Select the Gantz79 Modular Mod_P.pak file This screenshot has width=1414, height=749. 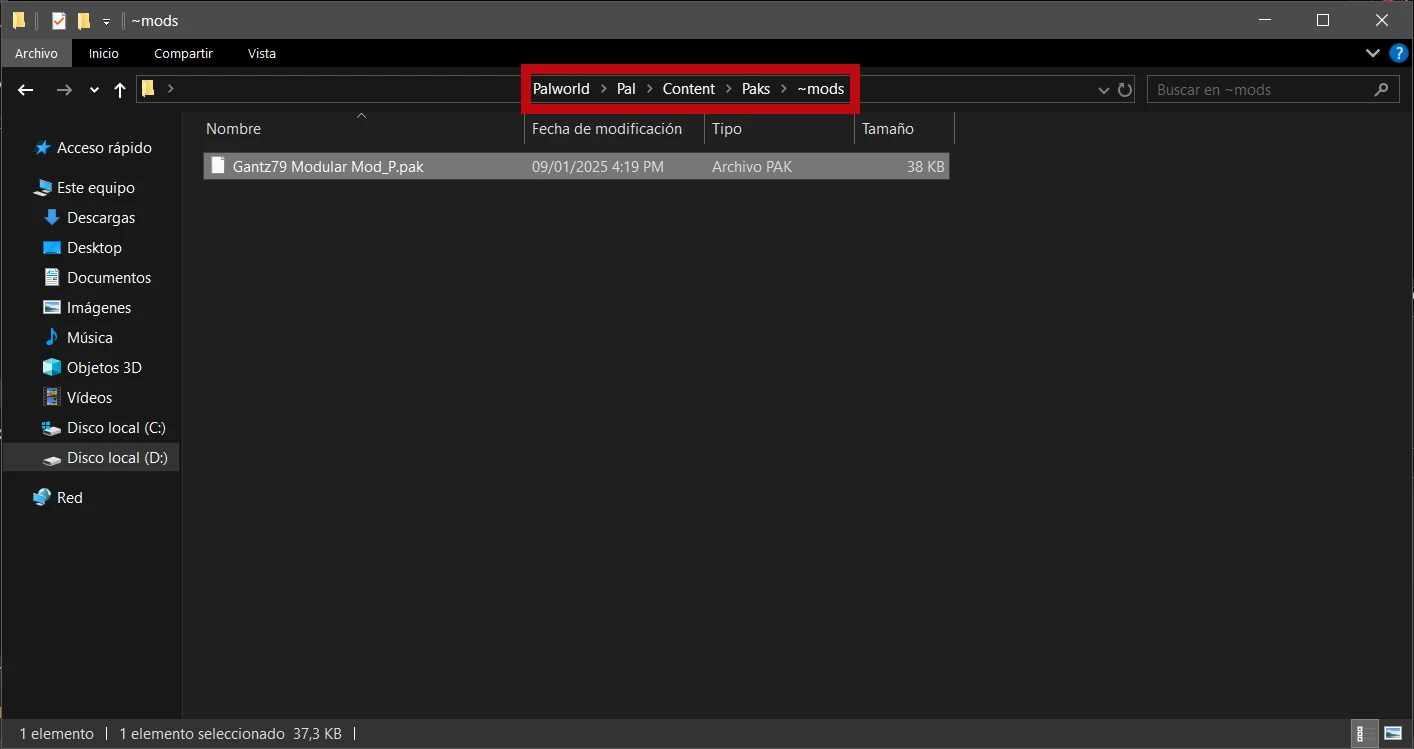(576, 166)
